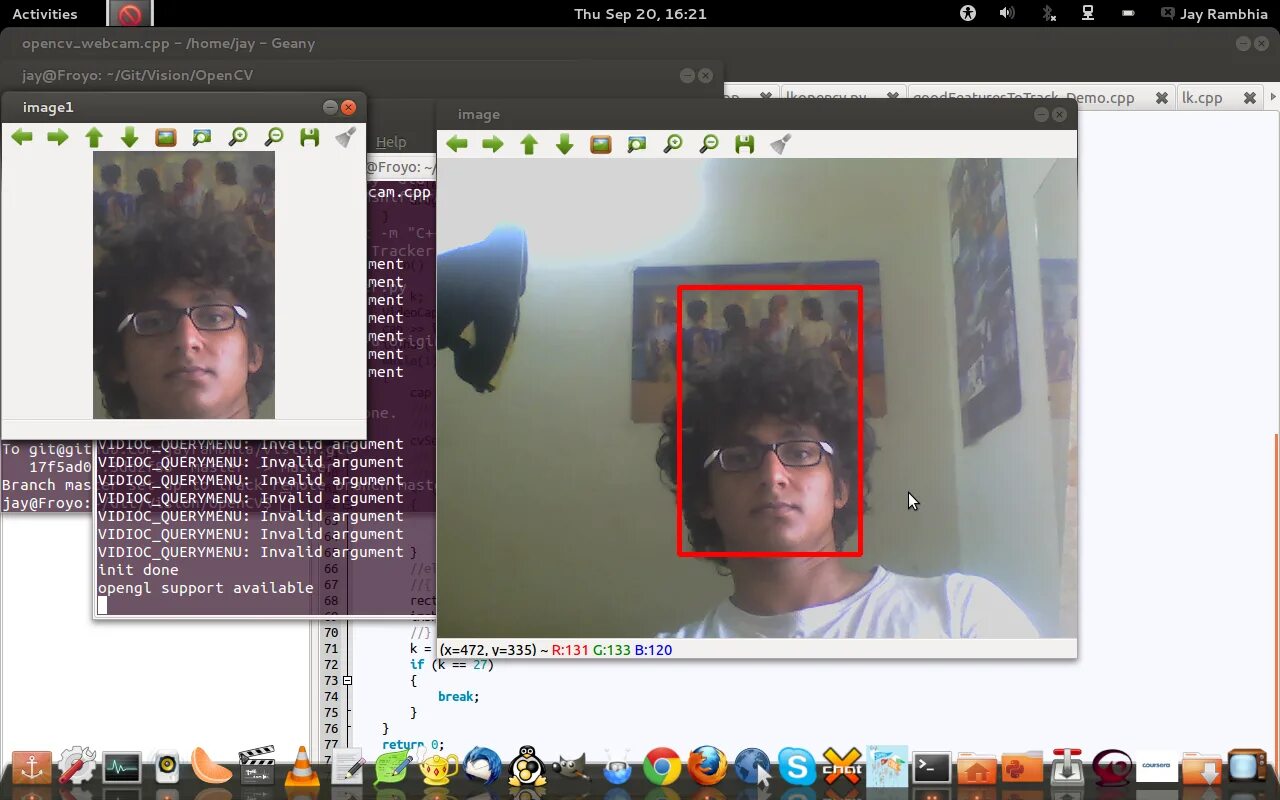Open Downloads folder in the dock
Viewport: 1280px width, 800px height.
(1201, 767)
